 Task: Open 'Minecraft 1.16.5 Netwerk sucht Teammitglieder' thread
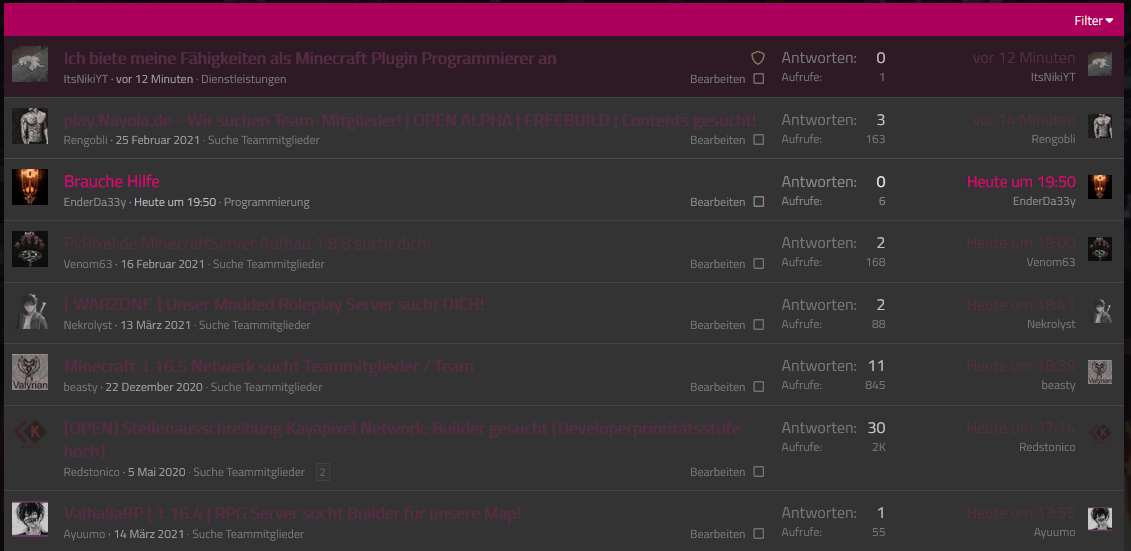pos(268,366)
